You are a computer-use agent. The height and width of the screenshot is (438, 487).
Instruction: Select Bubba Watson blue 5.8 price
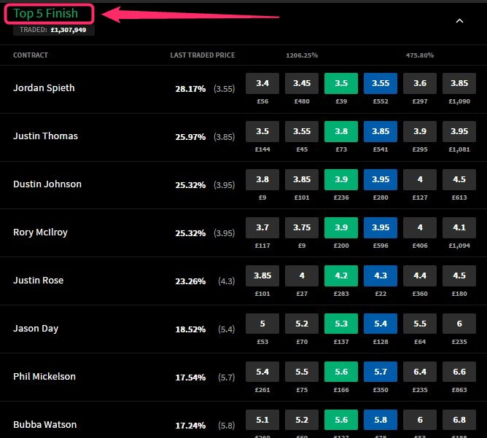tap(380, 420)
